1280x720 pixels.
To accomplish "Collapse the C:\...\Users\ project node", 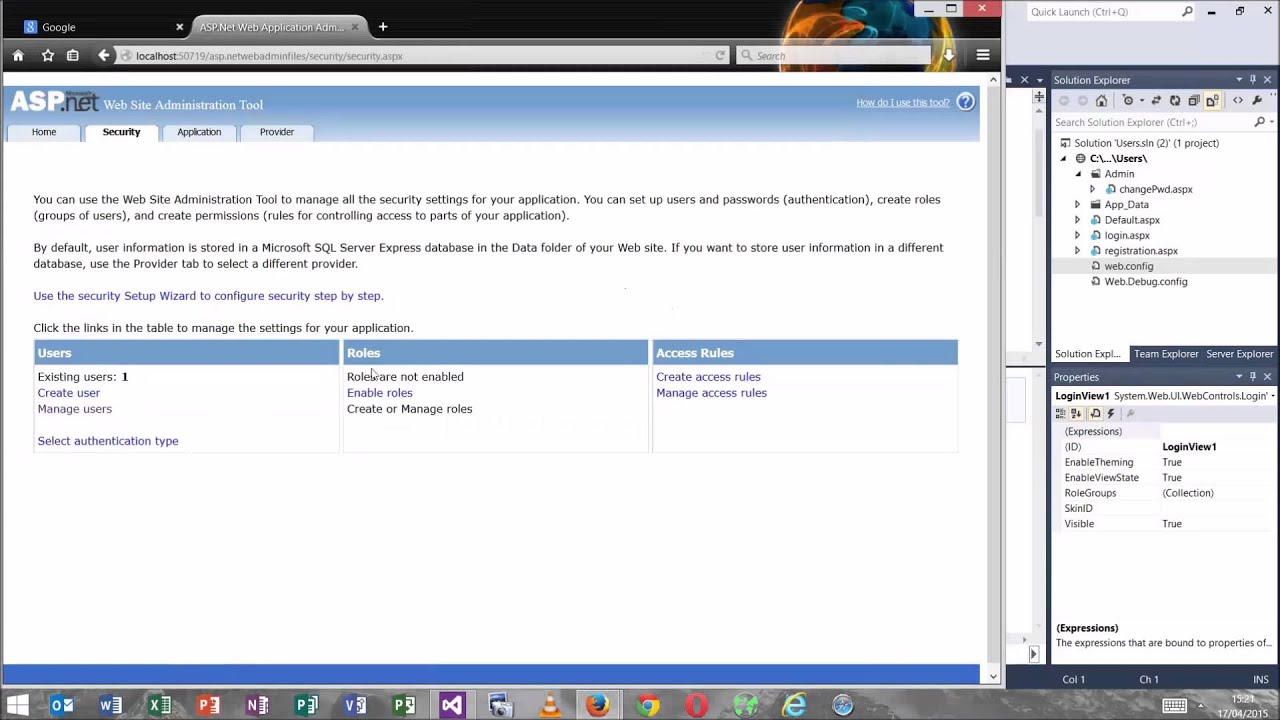I will [x=1064, y=159].
